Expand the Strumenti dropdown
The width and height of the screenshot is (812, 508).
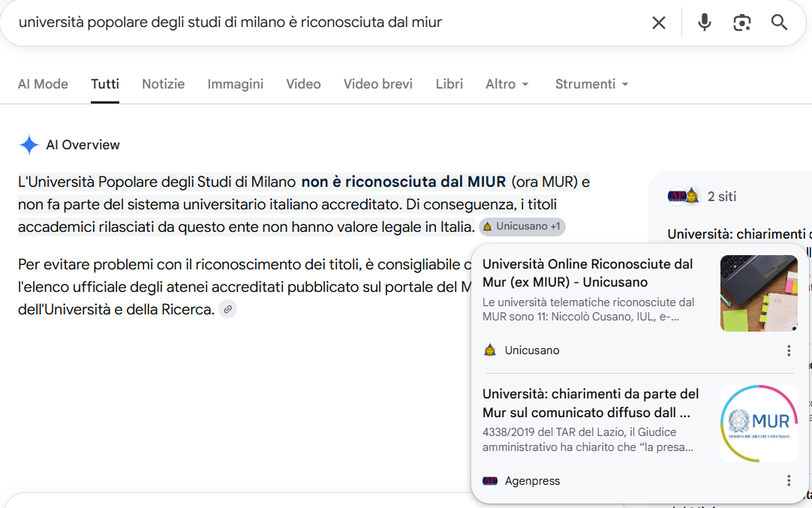pos(591,84)
